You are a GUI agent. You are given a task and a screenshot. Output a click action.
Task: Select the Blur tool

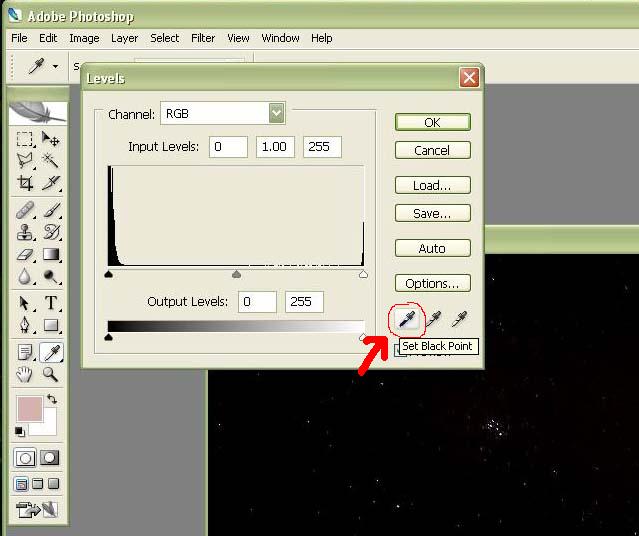point(25,276)
